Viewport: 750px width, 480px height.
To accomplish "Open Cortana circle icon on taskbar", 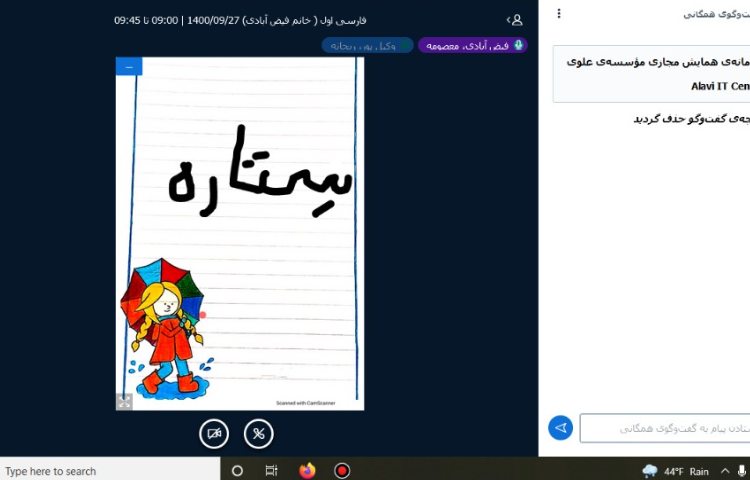I will point(237,471).
